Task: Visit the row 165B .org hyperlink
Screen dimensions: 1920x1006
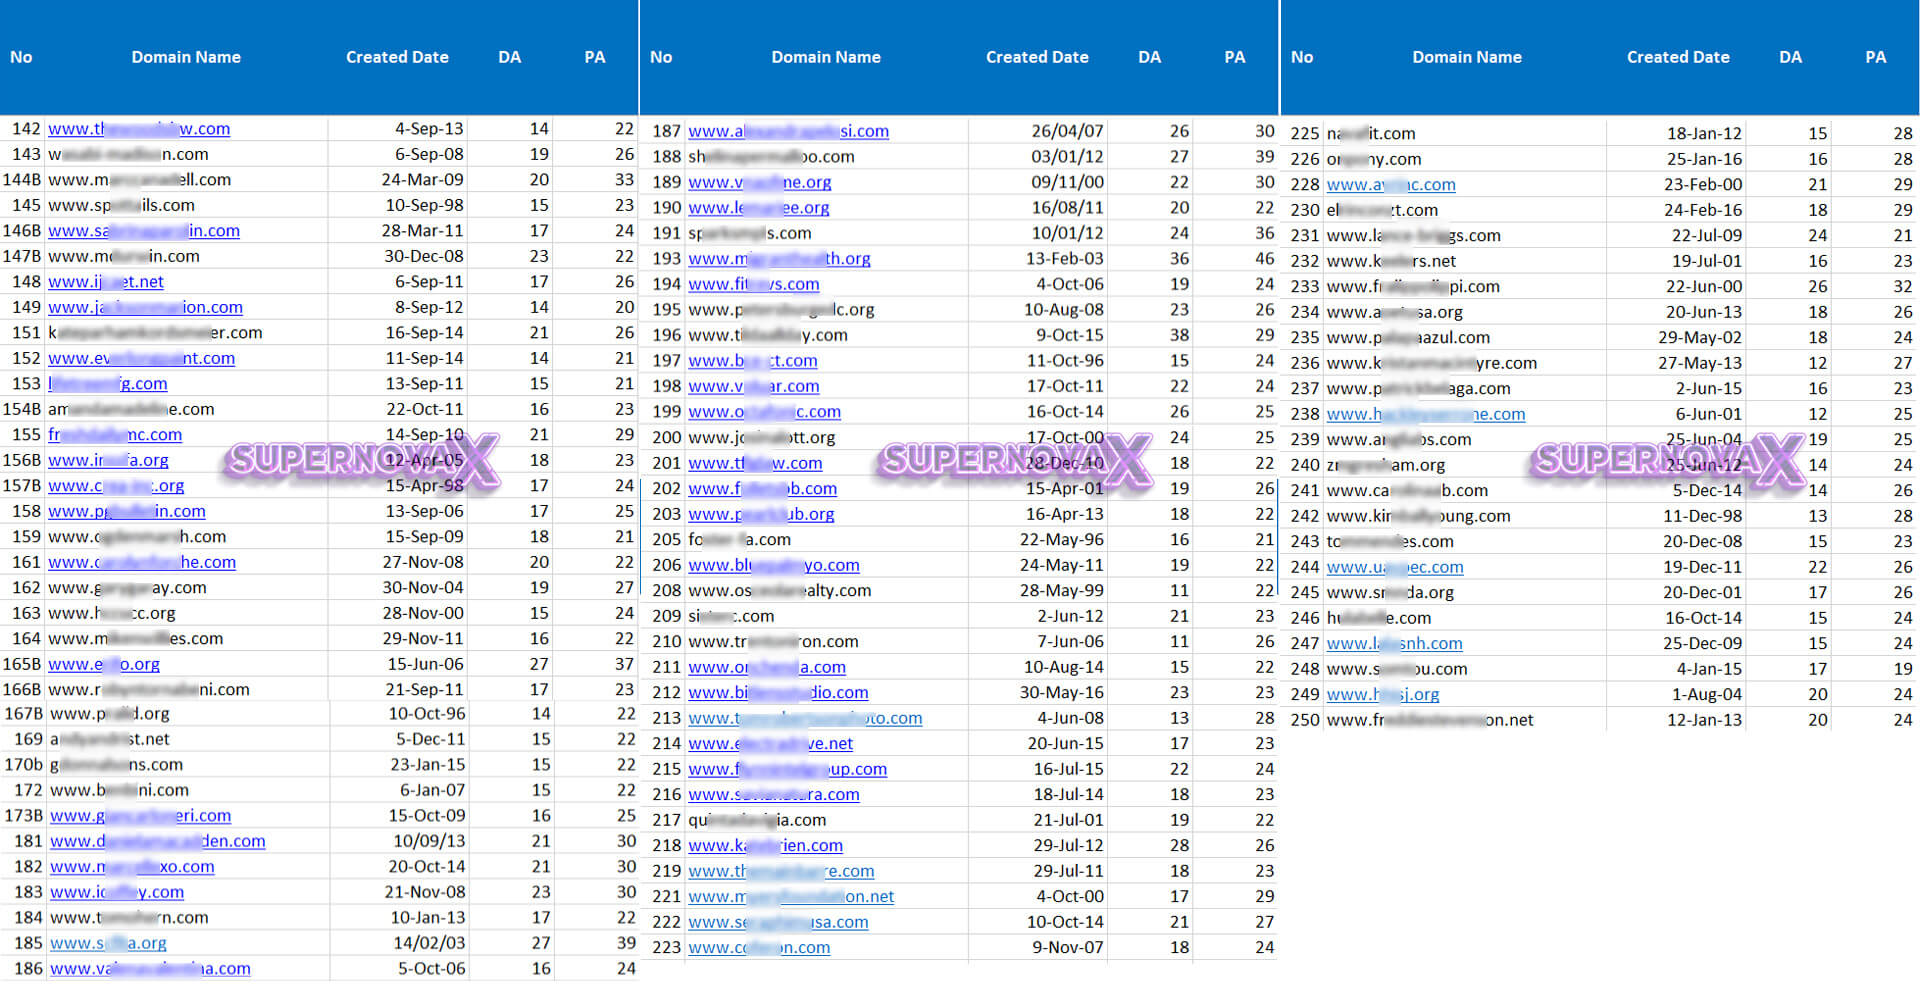Action: tap(104, 665)
